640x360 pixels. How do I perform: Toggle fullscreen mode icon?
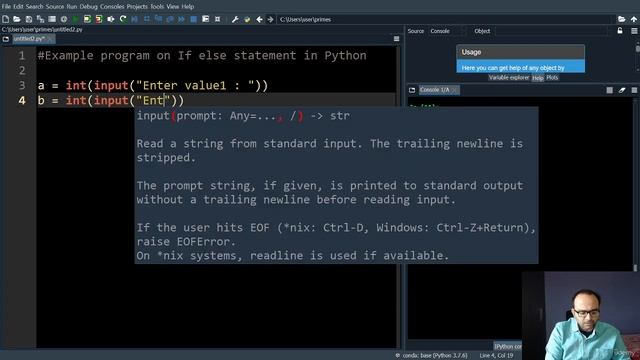pos(218,19)
